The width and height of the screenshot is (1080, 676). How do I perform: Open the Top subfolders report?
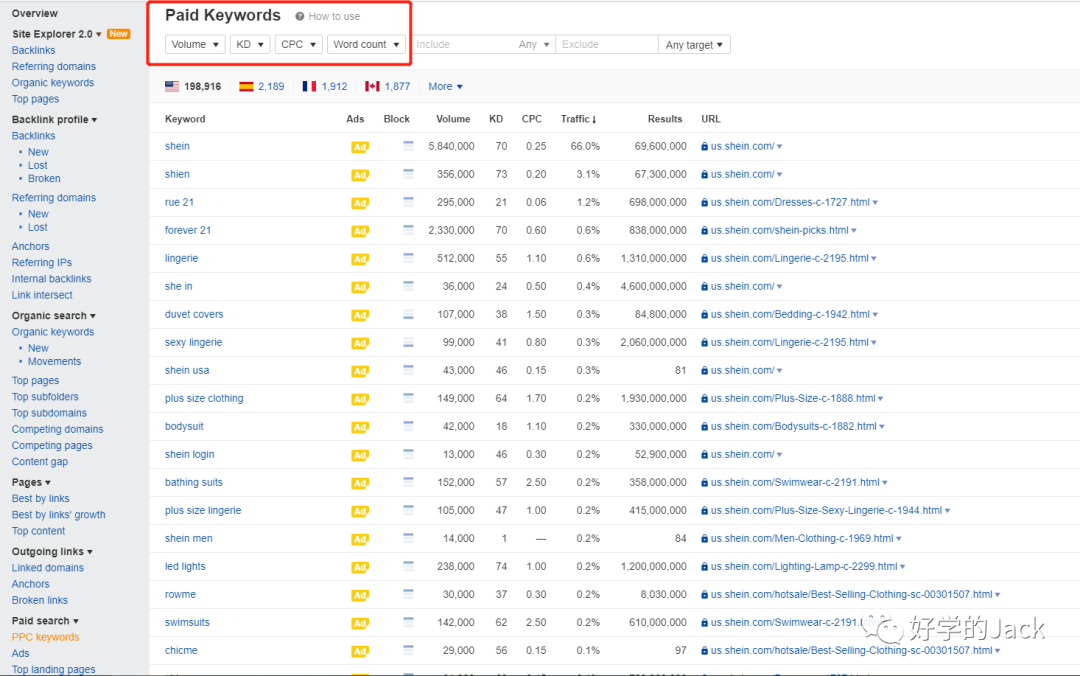click(45, 397)
